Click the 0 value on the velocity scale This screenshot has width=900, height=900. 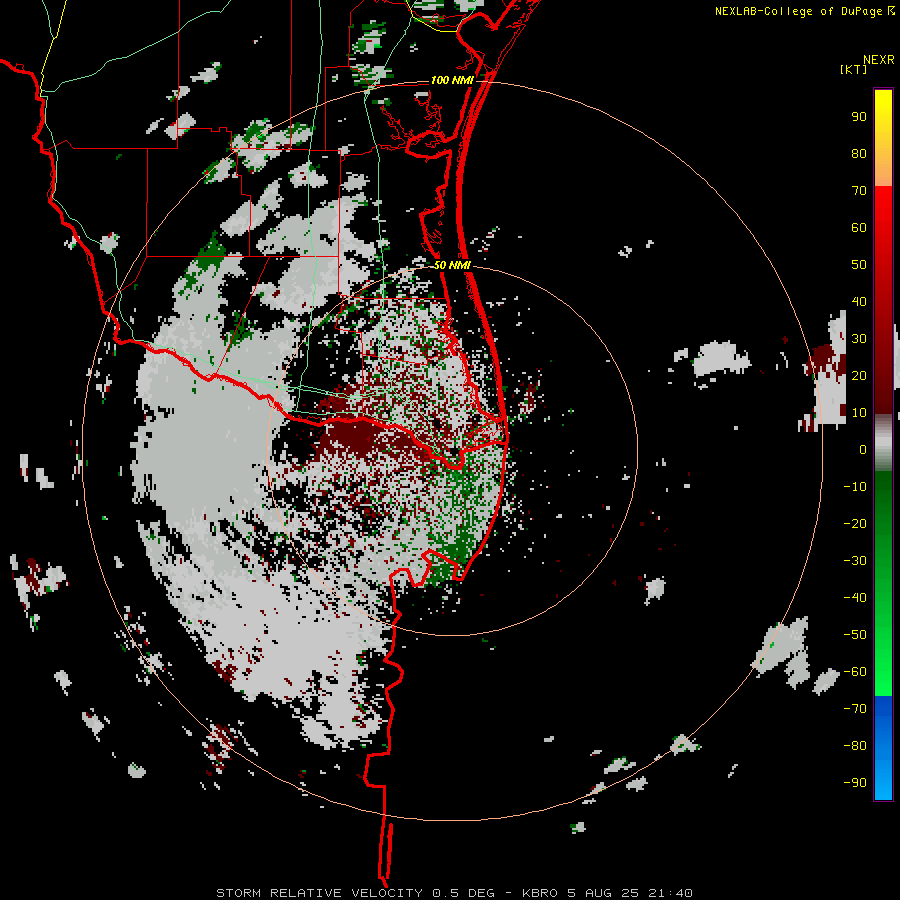(863, 449)
